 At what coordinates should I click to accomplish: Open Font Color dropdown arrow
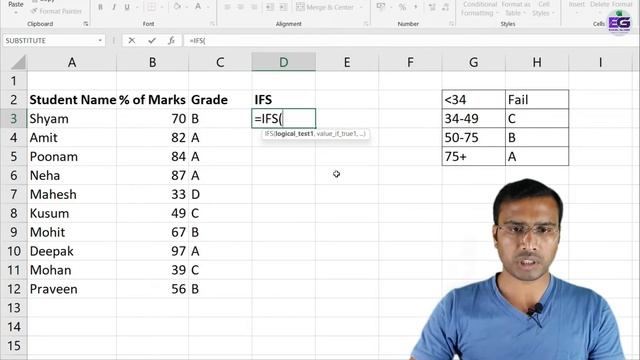(207, 7)
